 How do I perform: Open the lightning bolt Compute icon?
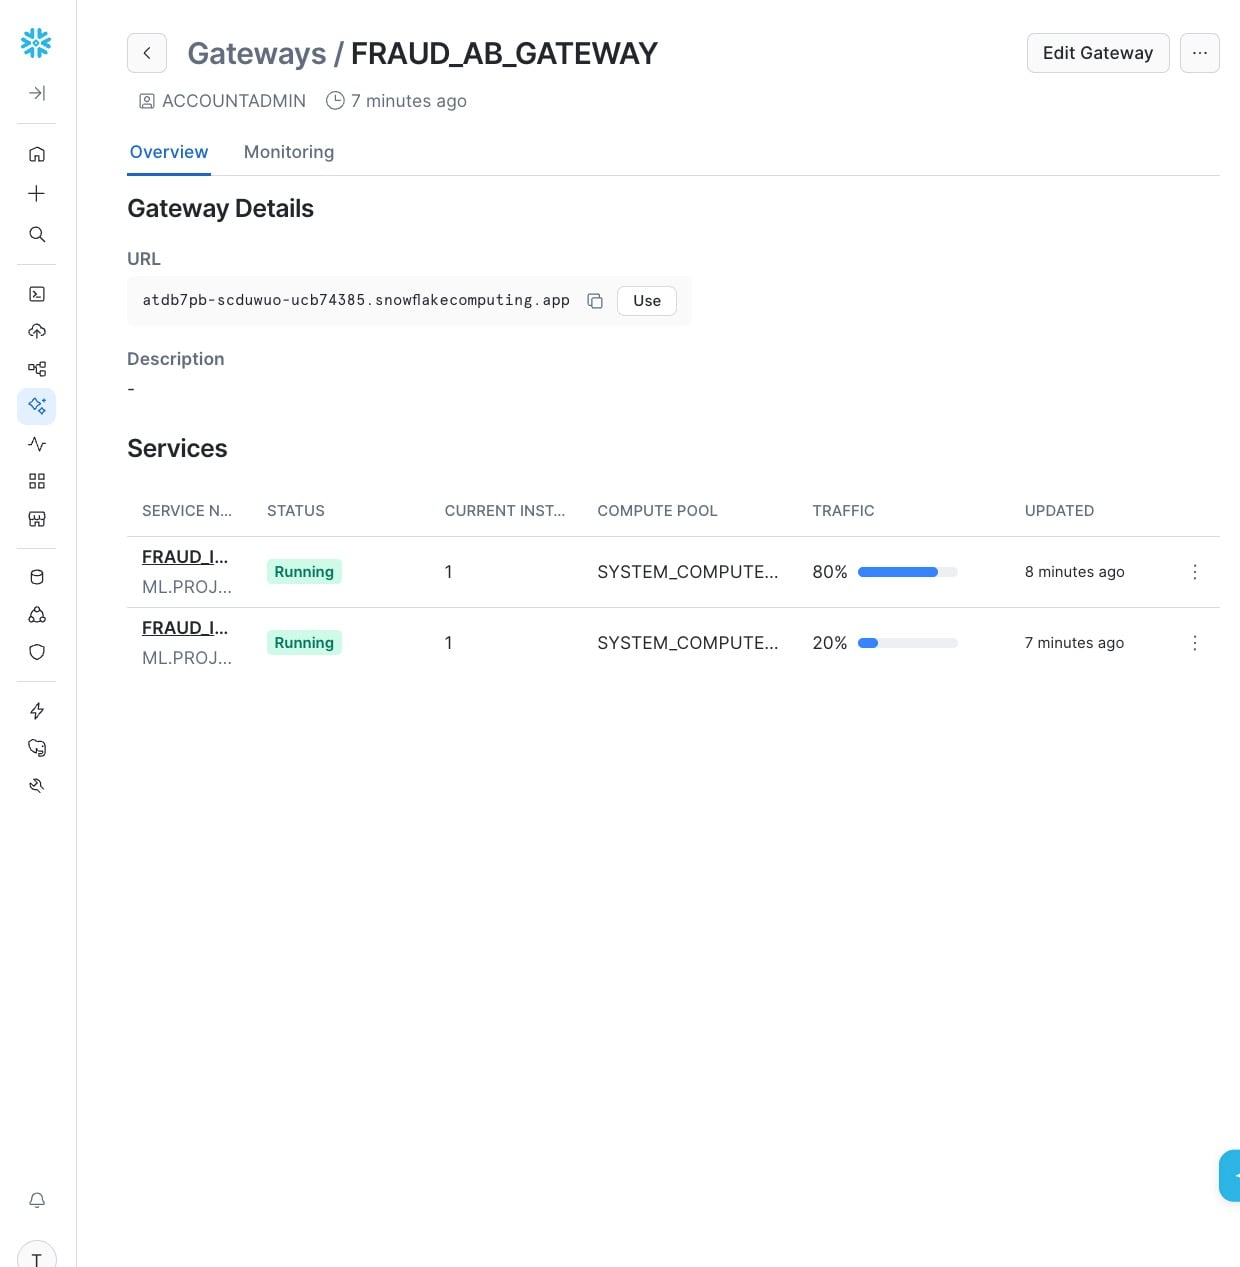click(x=37, y=711)
